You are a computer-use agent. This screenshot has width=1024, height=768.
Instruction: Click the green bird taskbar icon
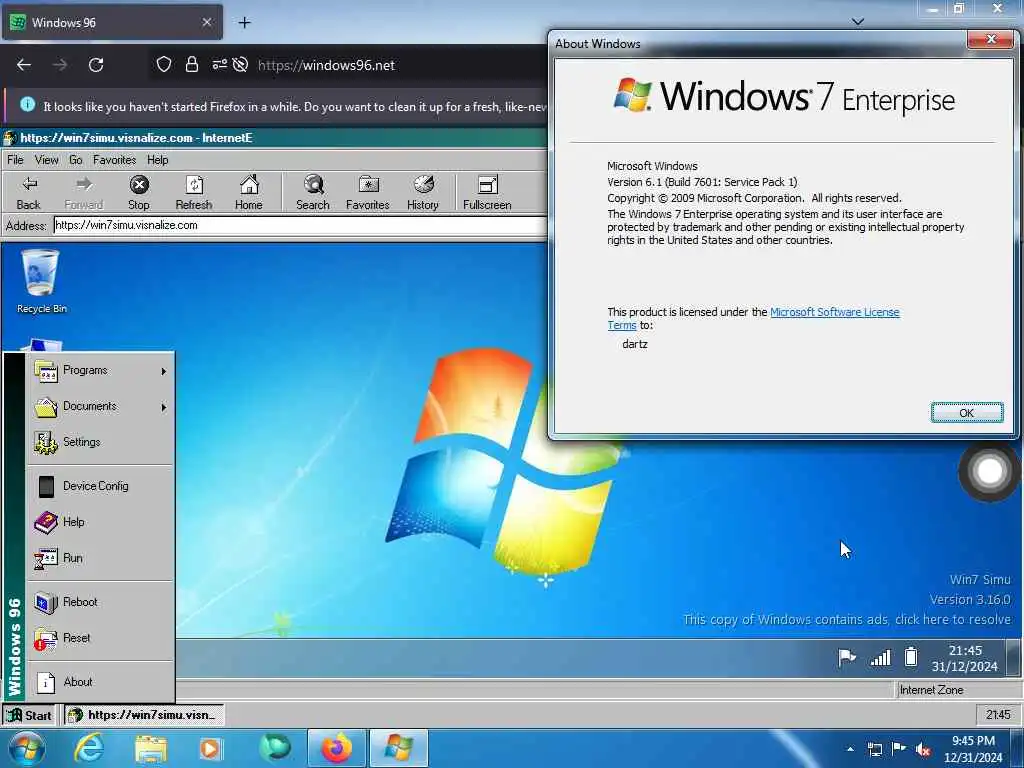(x=274, y=748)
